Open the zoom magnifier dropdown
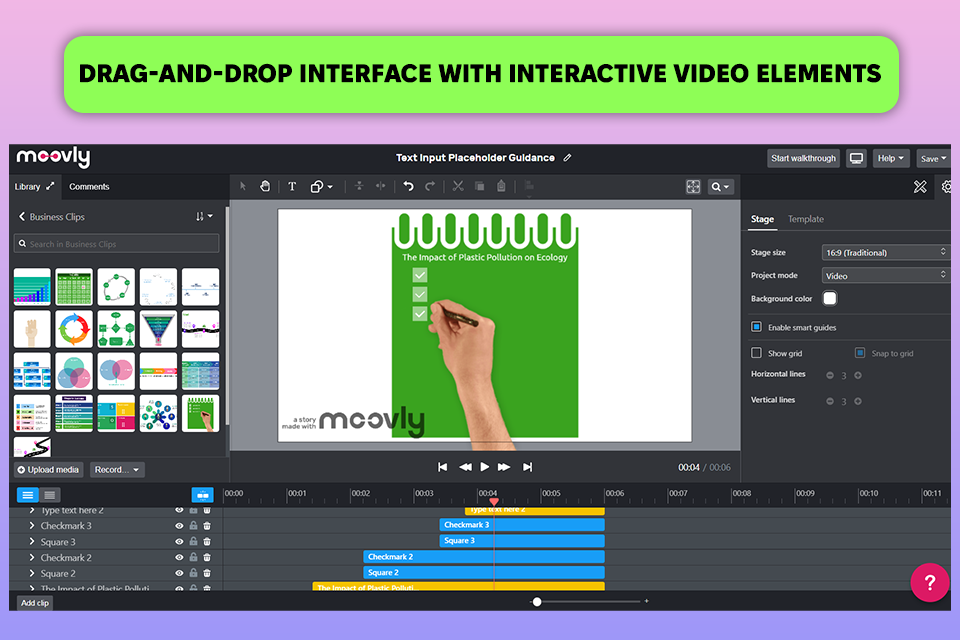The width and height of the screenshot is (960, 640). [721, 187]
